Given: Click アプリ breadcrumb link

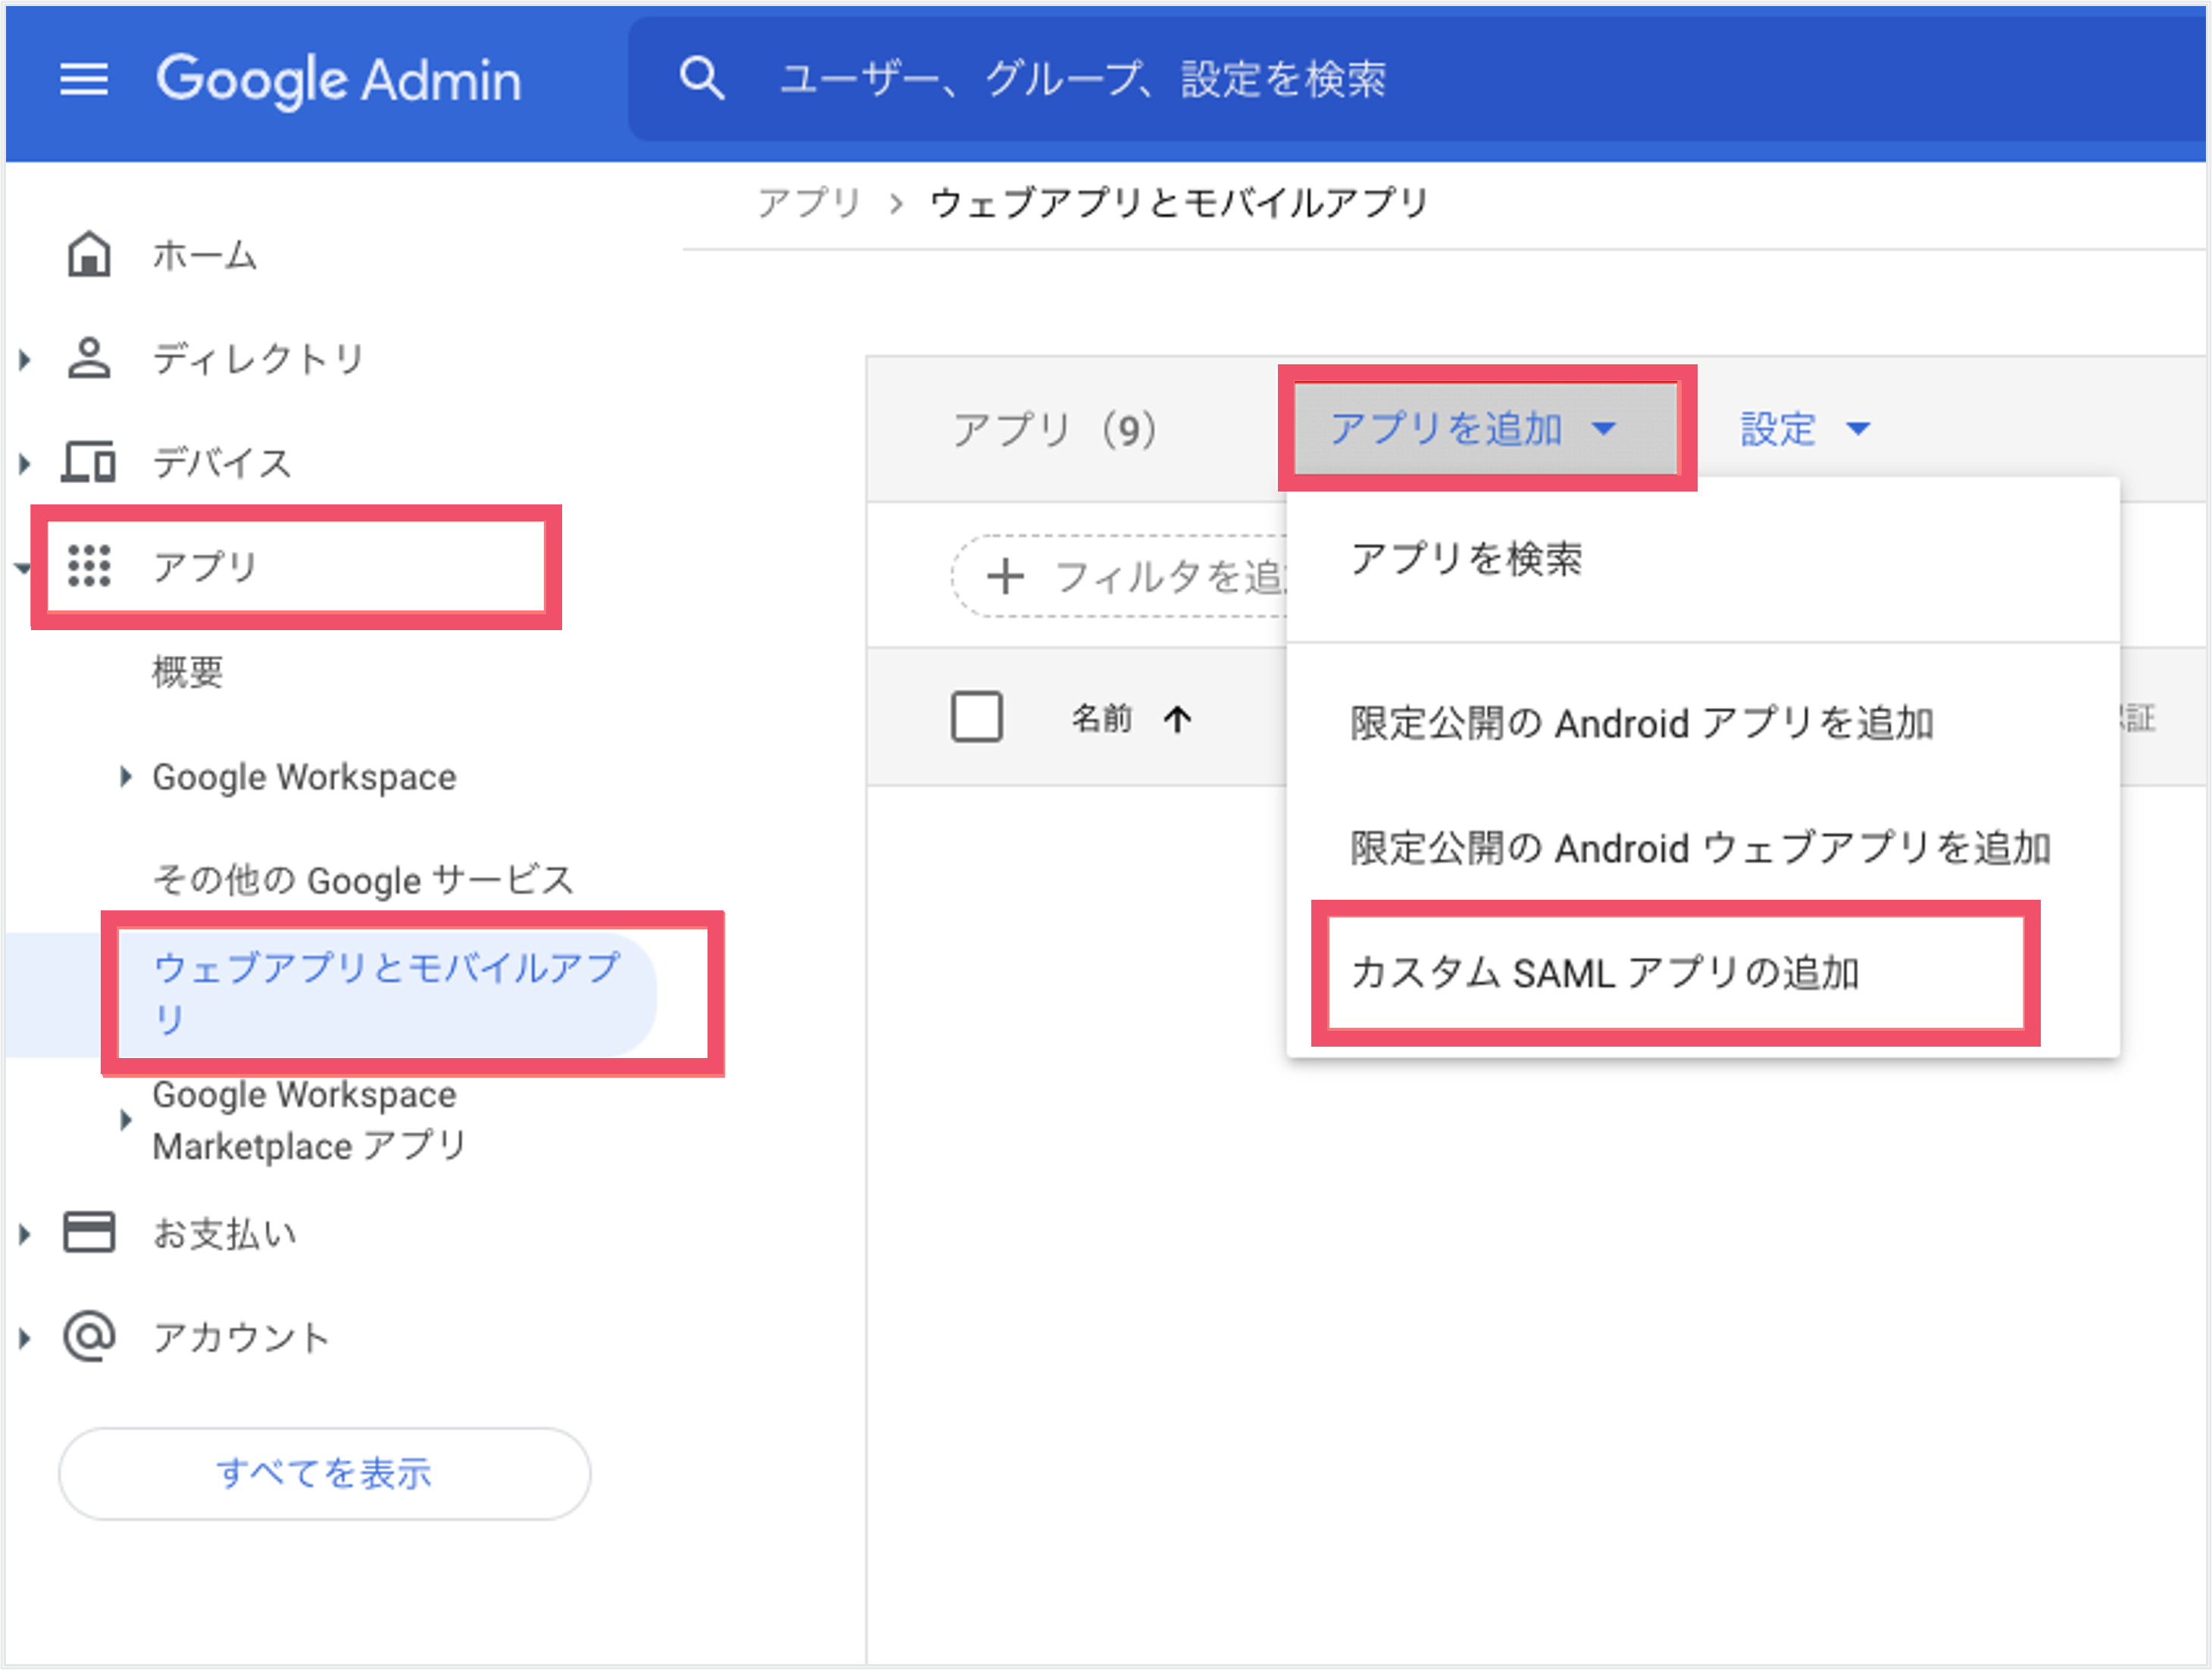Looking at the screenshot, I should pos(810,204).
